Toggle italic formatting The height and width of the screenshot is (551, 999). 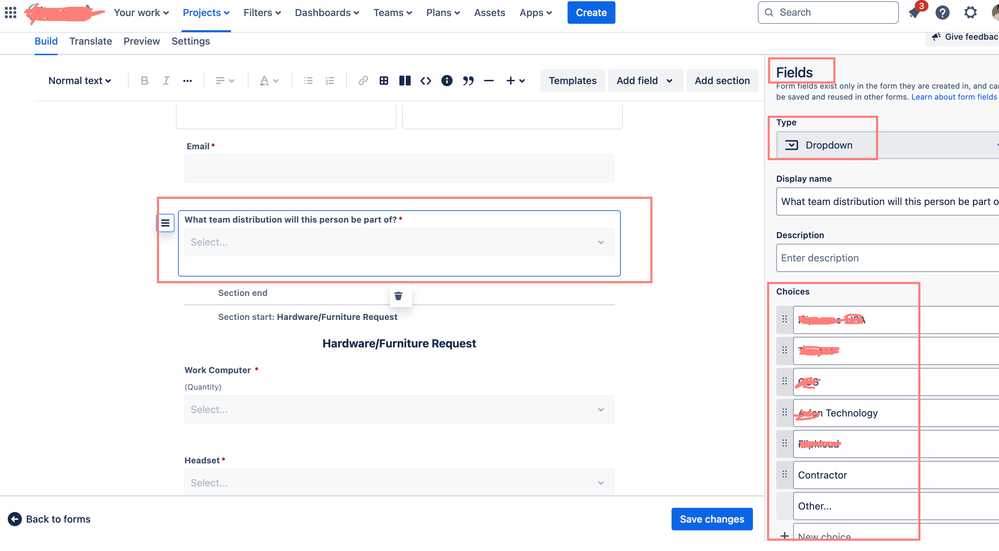[166, 81]
